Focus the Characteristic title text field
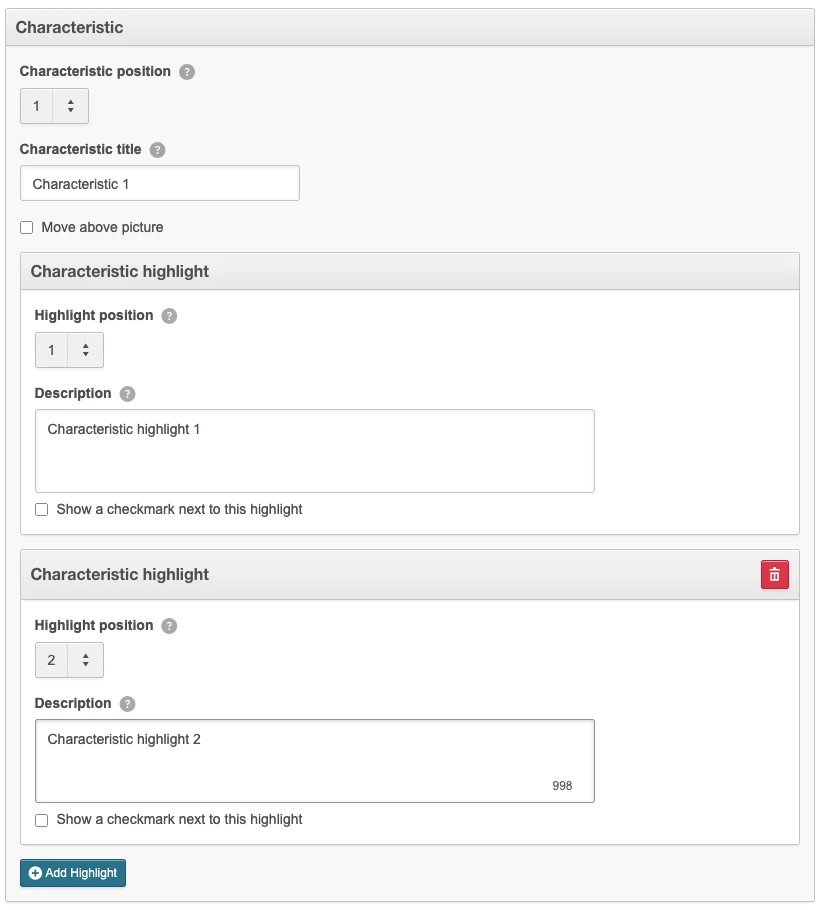This screenshot has width=819, height=910. click(160, 184)
